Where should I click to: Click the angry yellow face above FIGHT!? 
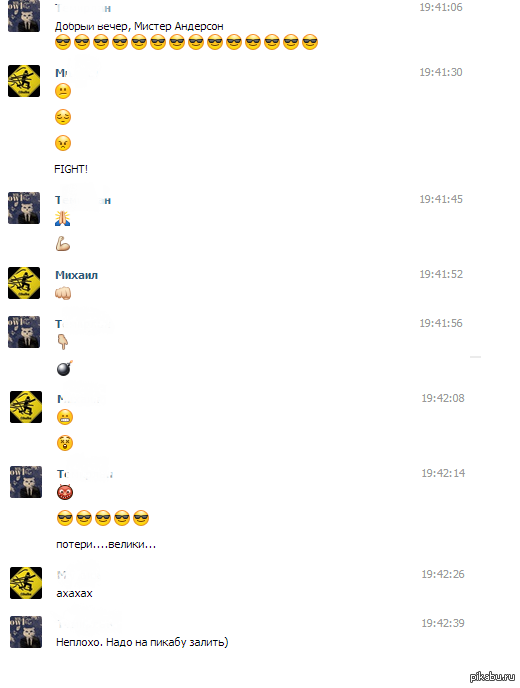(x=63, y=143)
